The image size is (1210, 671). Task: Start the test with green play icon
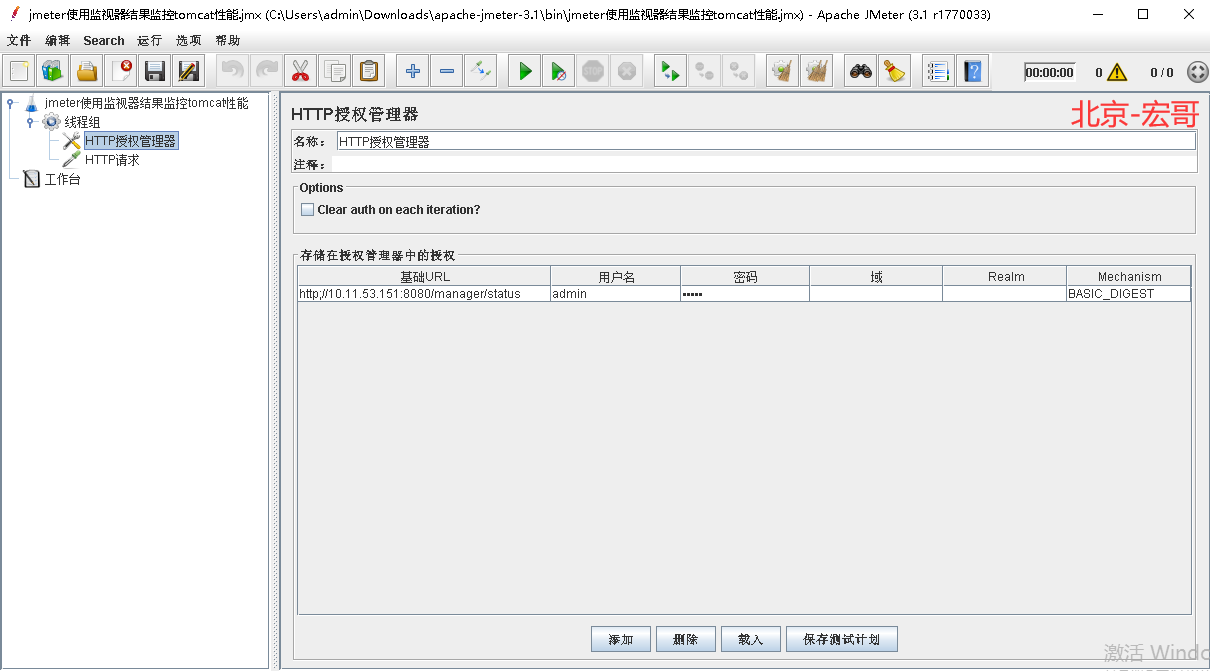pos(525,71)
